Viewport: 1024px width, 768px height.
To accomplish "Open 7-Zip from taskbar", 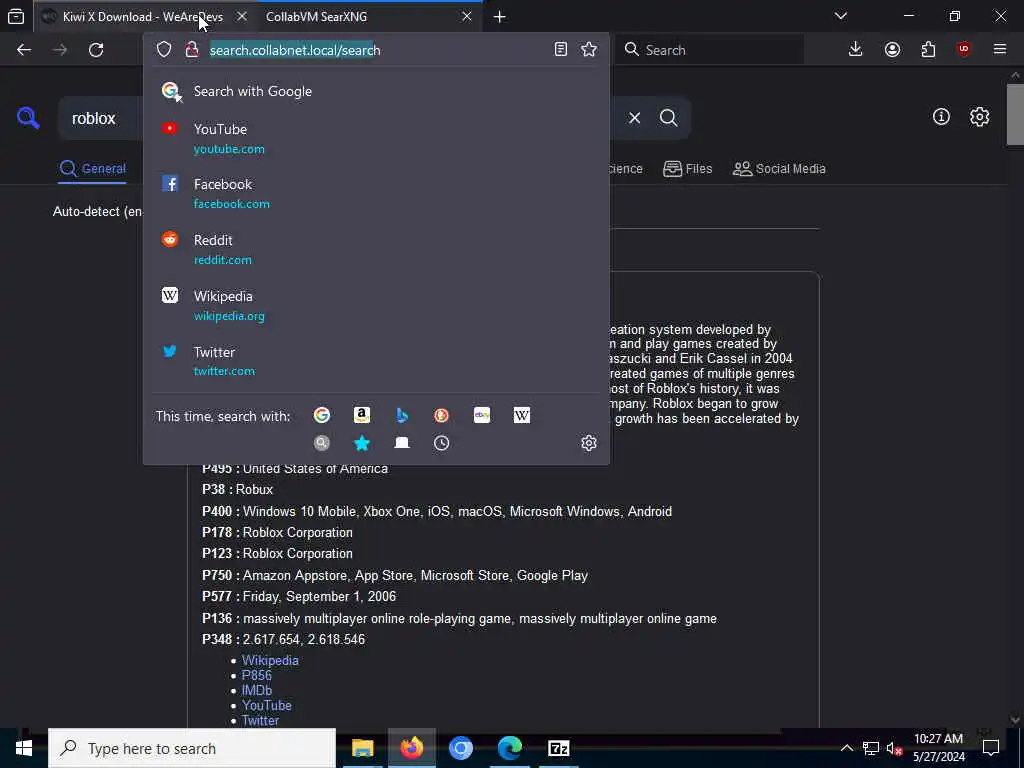I will pos(558,748).
